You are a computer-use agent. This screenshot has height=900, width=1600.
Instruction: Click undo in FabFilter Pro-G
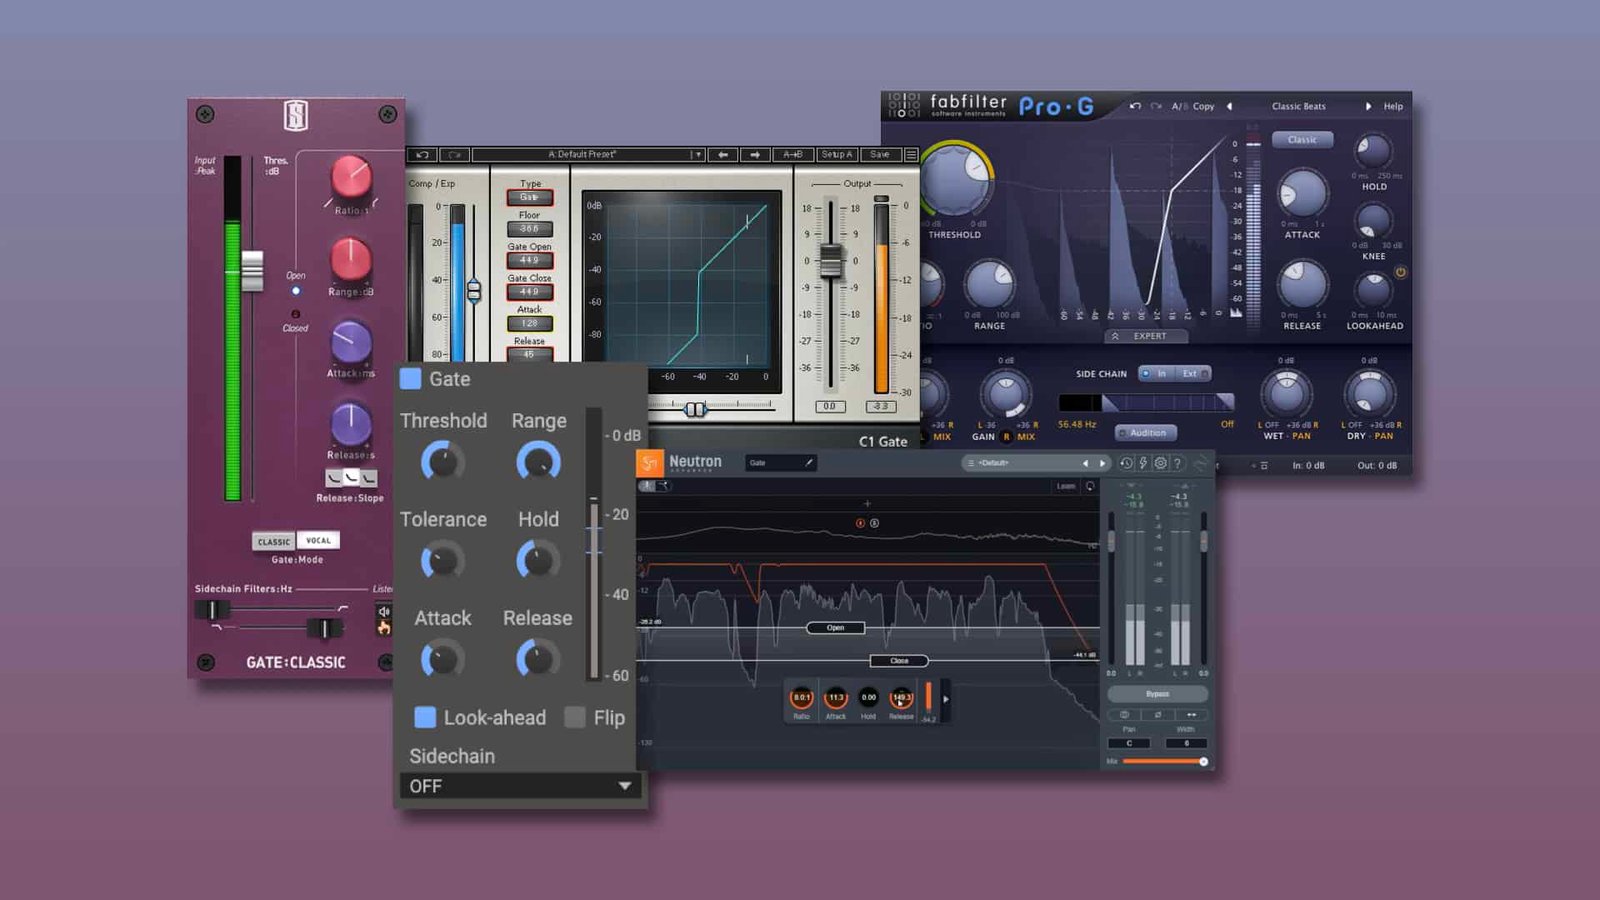(x=1135, y=106)
